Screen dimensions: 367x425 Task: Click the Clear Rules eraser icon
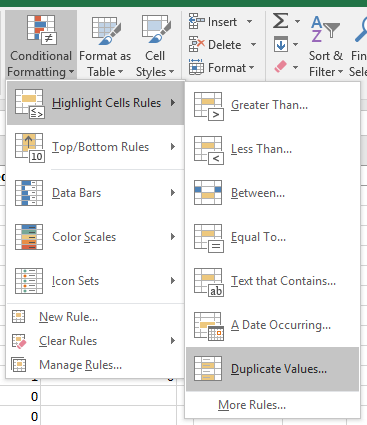pyautogui.click(x=19, y=341)
